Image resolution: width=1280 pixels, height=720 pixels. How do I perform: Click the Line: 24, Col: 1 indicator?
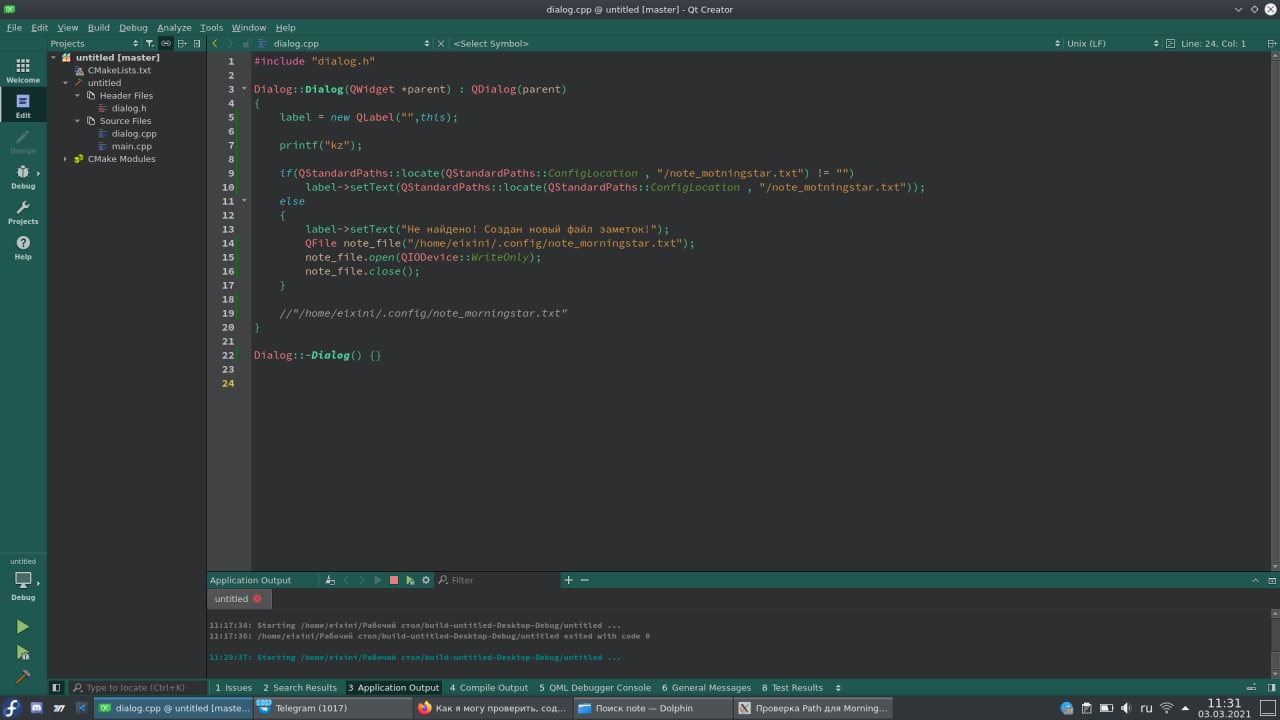pos(1213,44)
